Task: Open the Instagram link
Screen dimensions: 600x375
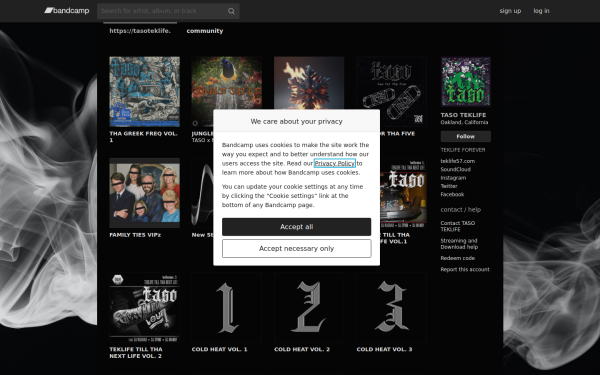Action: pos(453,178)
